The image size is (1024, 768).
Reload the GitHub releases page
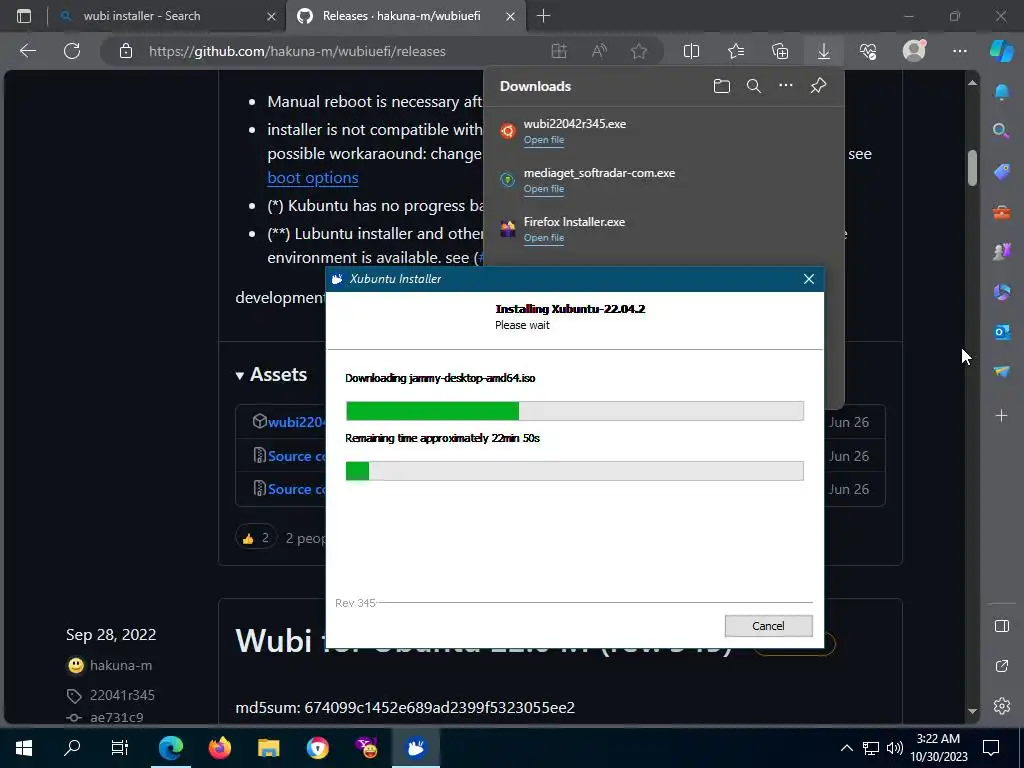pyautogui.click(x=72, y=51)
